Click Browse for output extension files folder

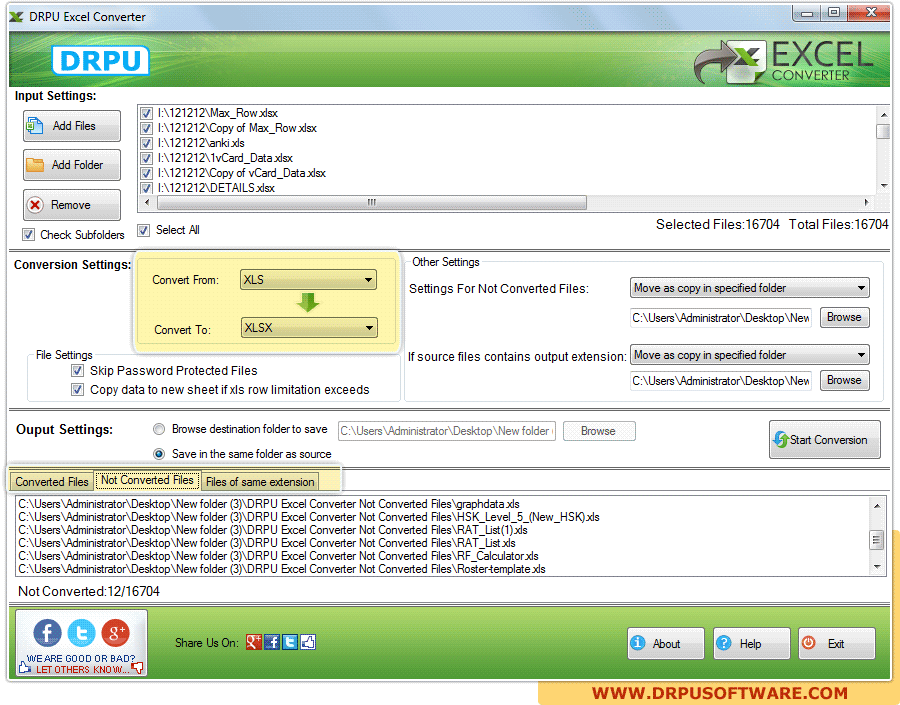844,380
